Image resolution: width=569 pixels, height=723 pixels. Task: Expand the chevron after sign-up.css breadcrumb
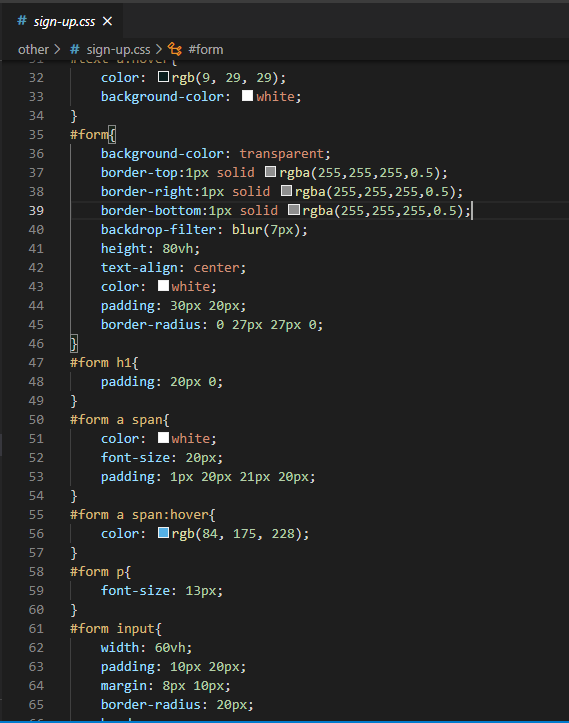pyautogui.click(x=159, y=49)
